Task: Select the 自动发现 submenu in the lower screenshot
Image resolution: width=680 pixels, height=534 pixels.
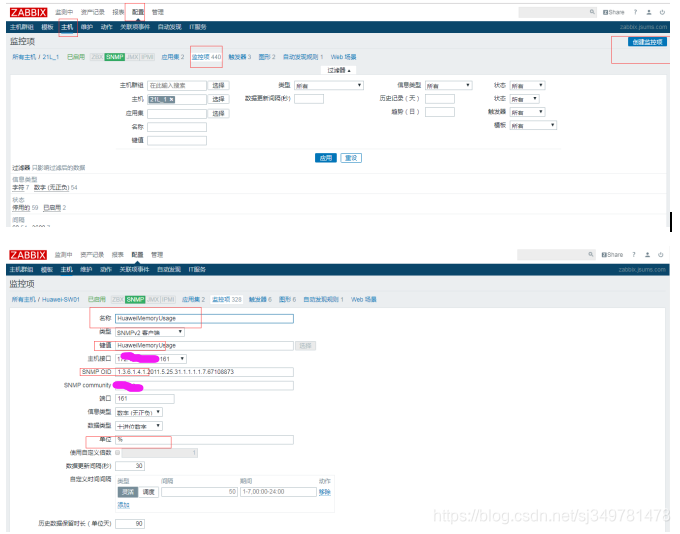Action: 169,269
